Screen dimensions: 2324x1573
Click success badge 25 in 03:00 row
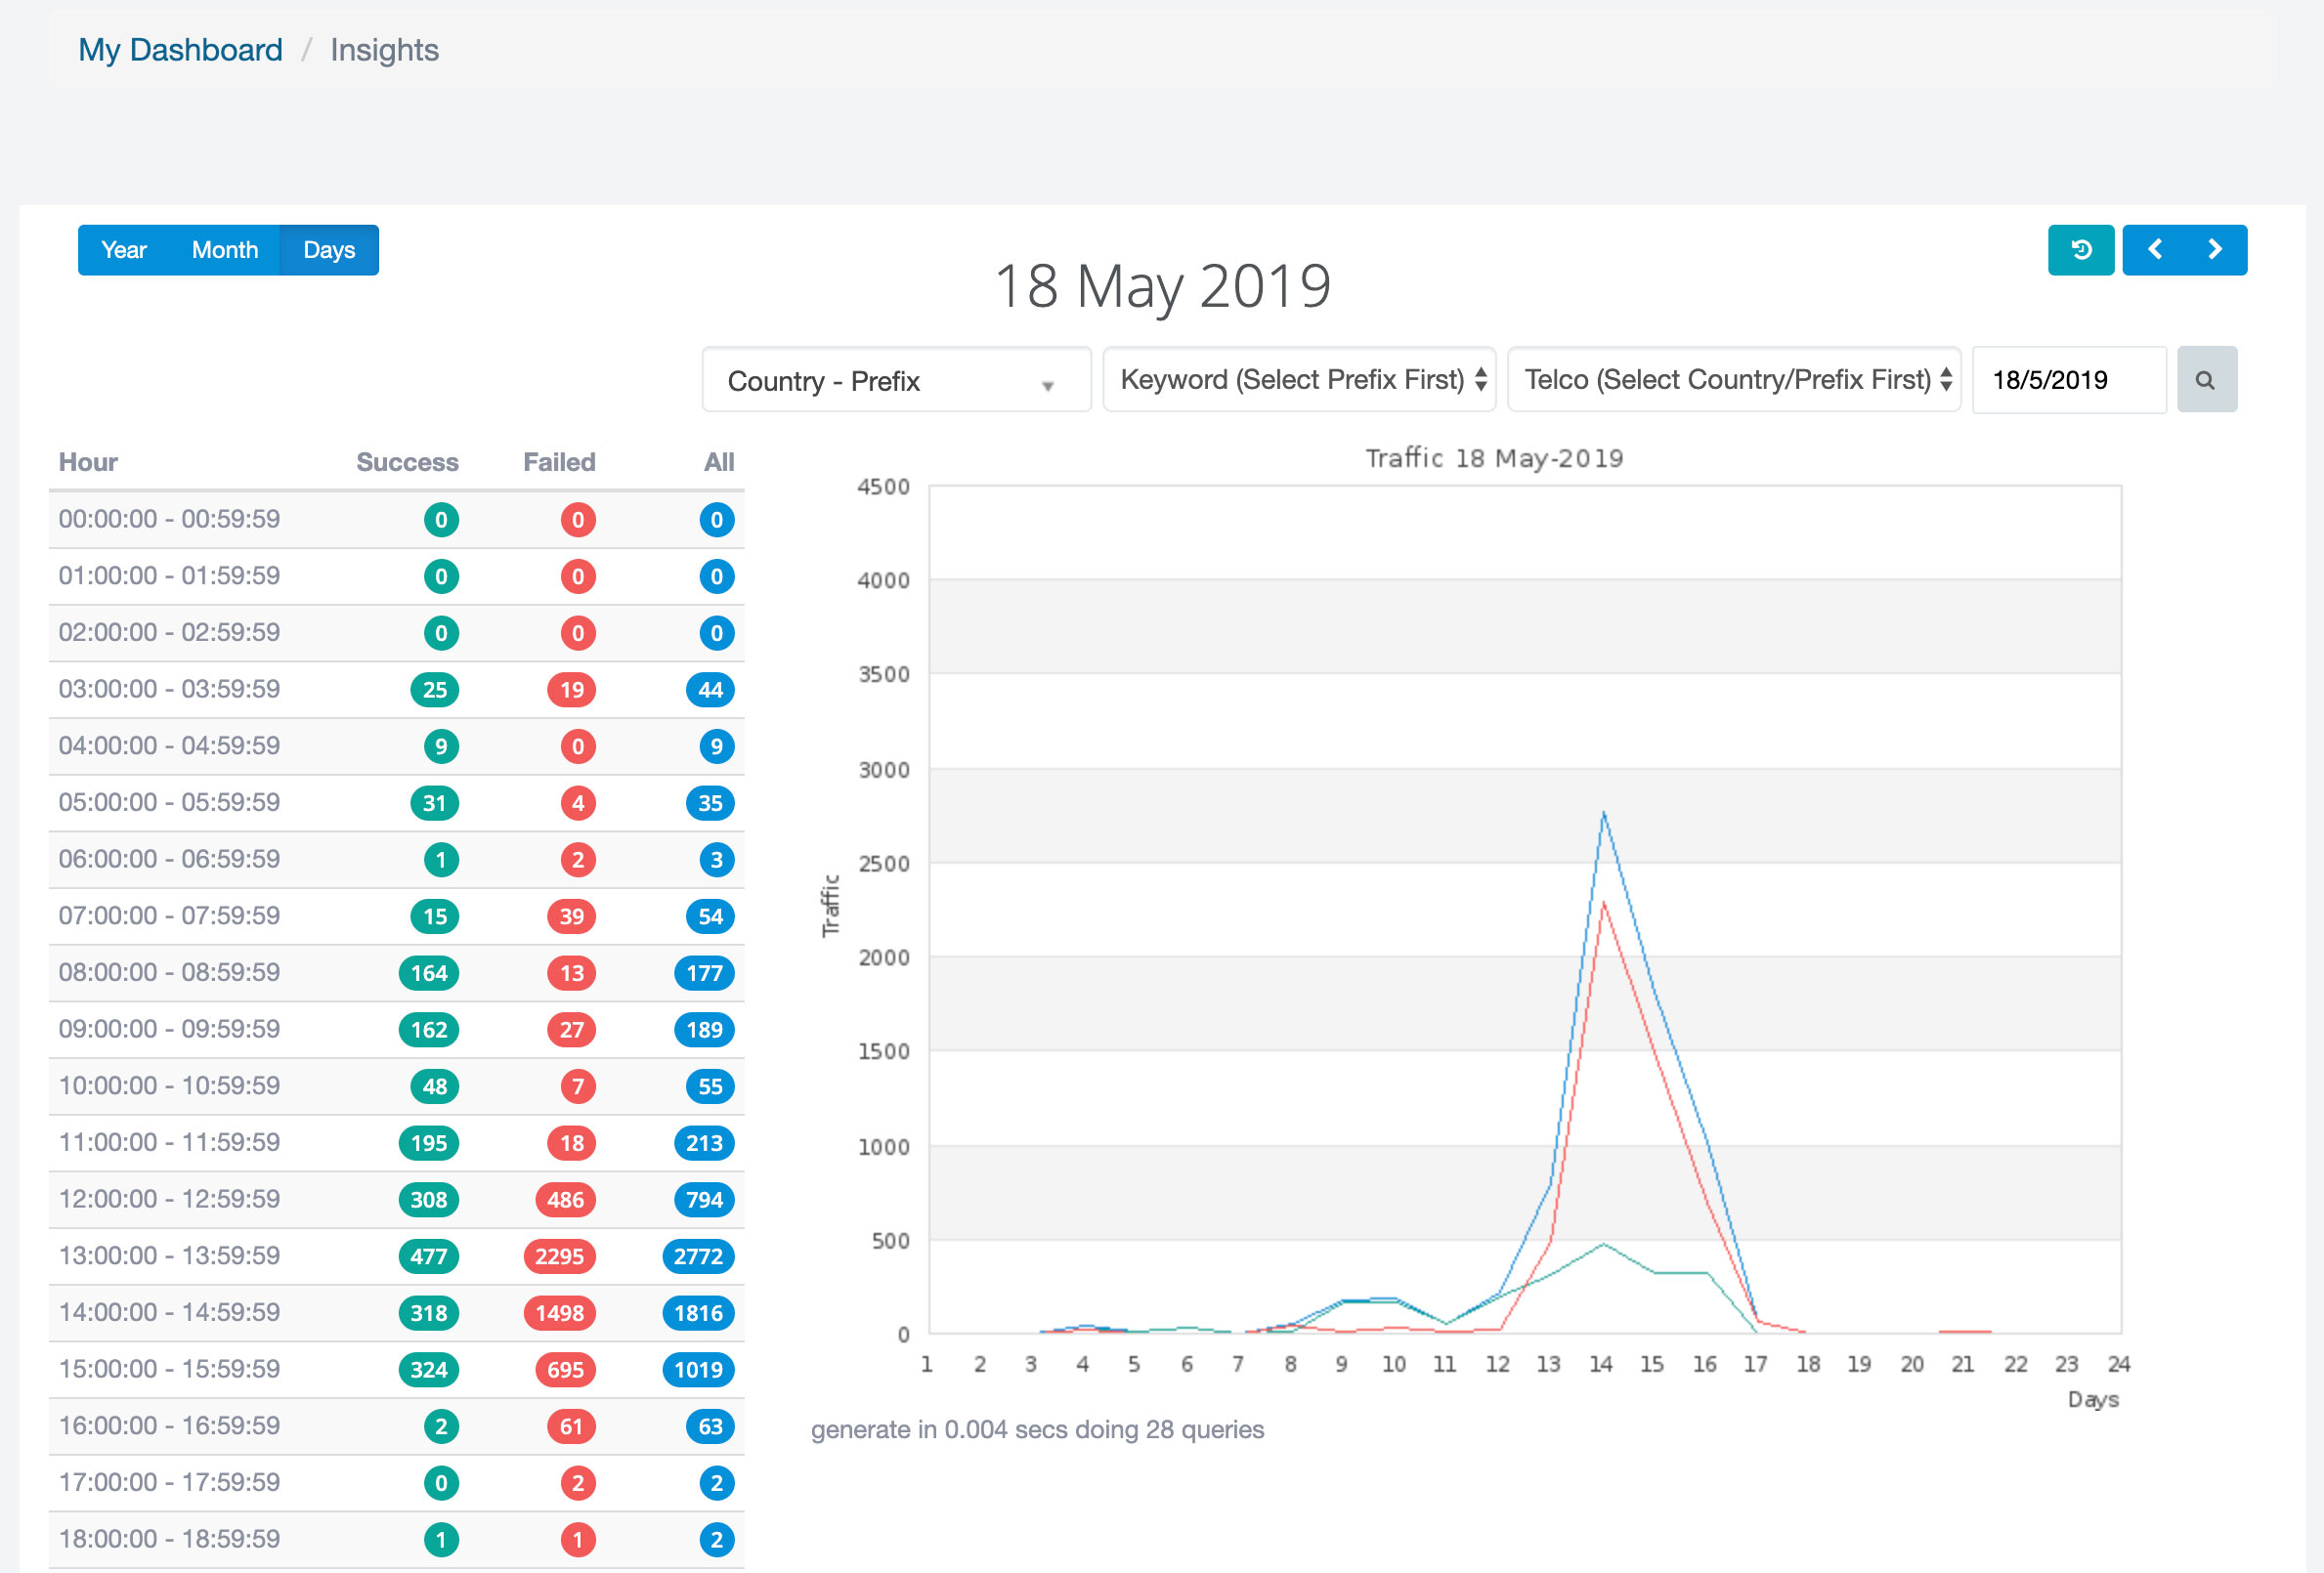(x=435, y=690)
